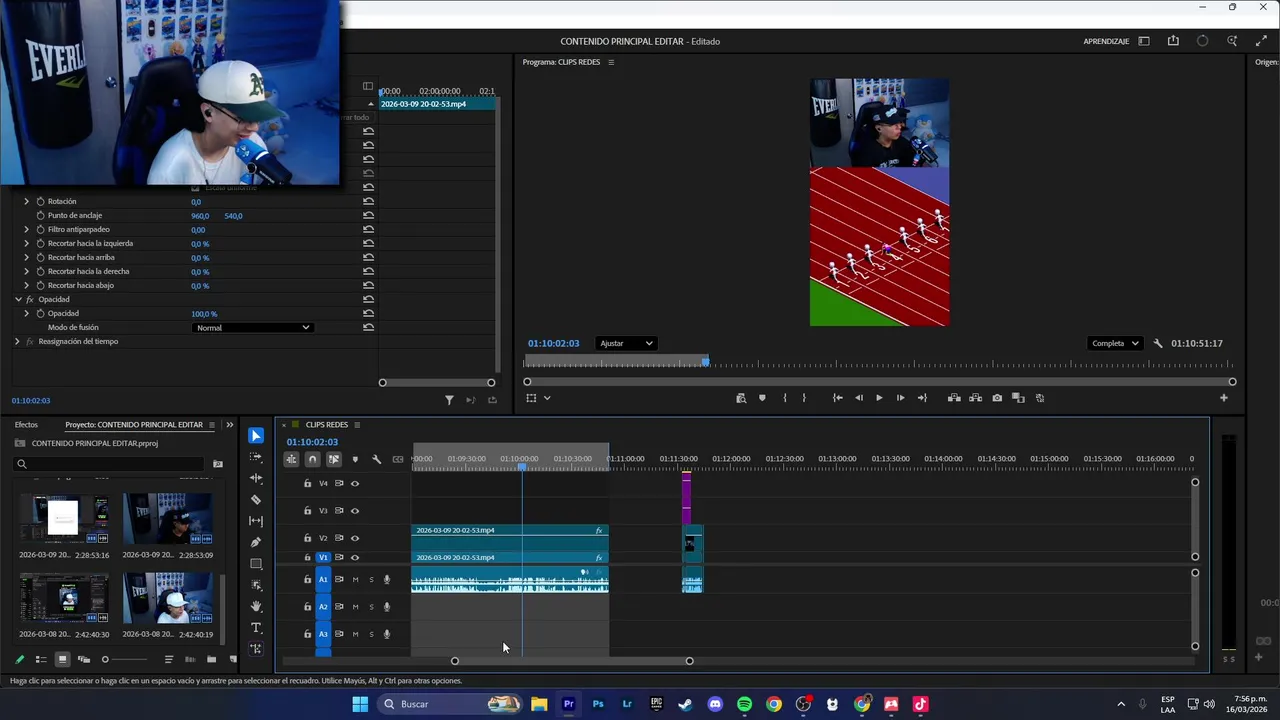
Task: Click the filter icon in Effect Controls
Action: (x=449, y=400)
